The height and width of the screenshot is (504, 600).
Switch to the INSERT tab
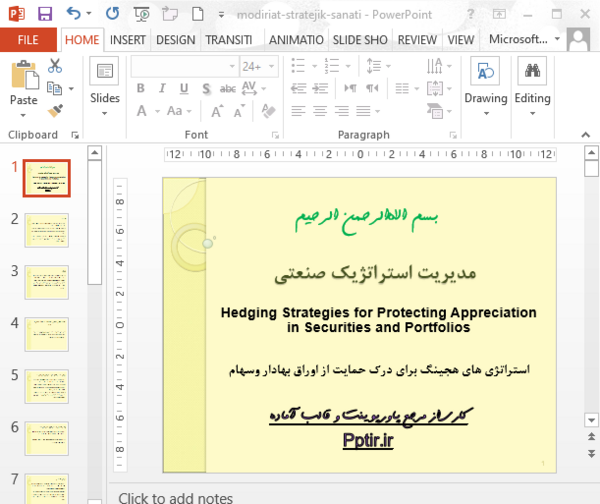point(127,40)
